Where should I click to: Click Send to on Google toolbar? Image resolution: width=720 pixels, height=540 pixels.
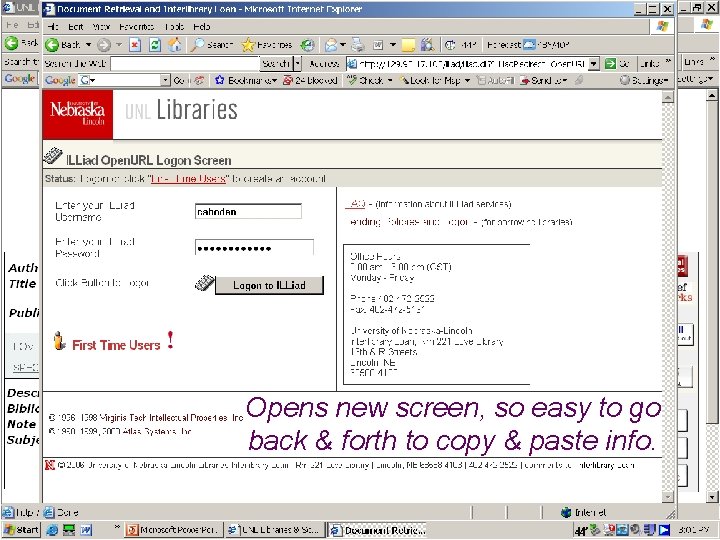tap(542, 80)
